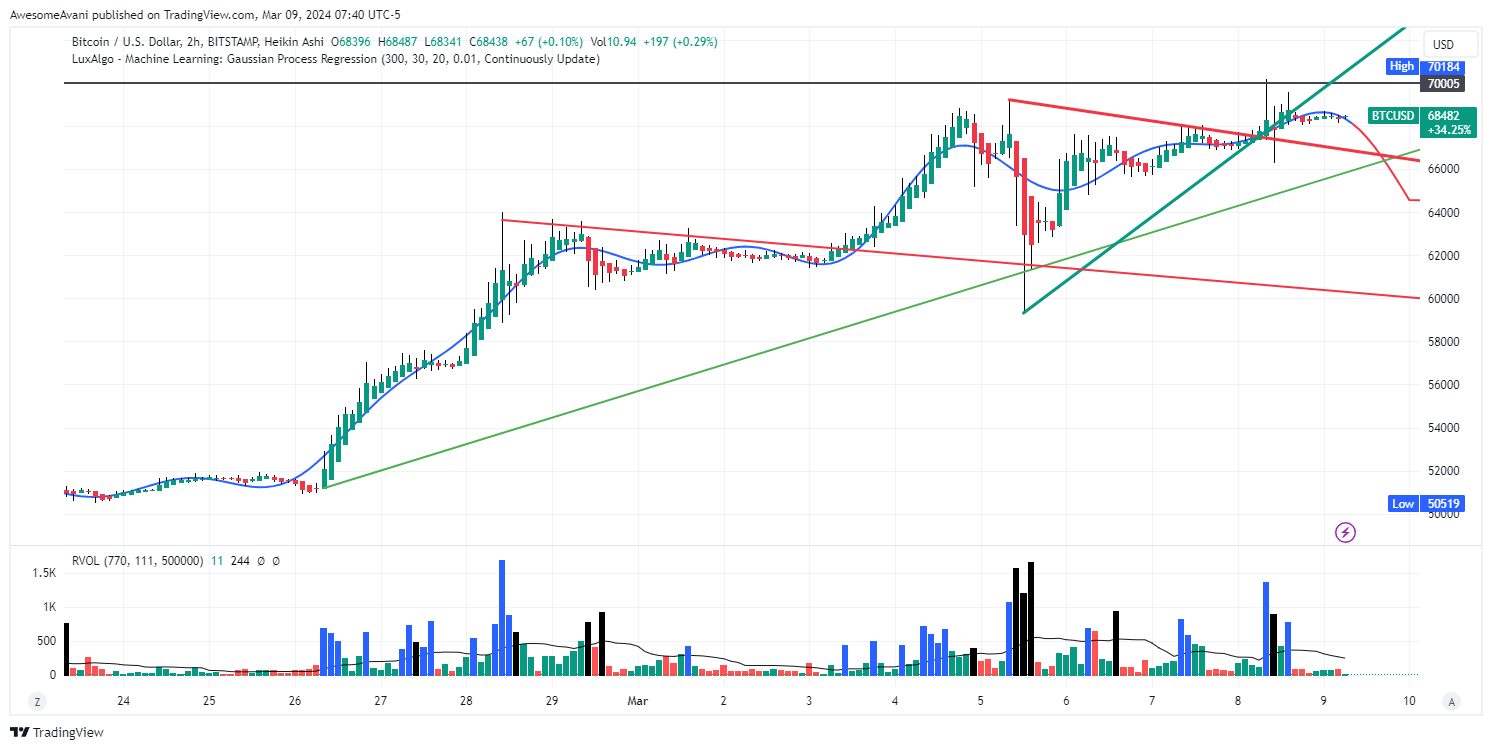Click the TradingView logo
The width and height of the screenshot is (1492, 750).
point(57,732)
